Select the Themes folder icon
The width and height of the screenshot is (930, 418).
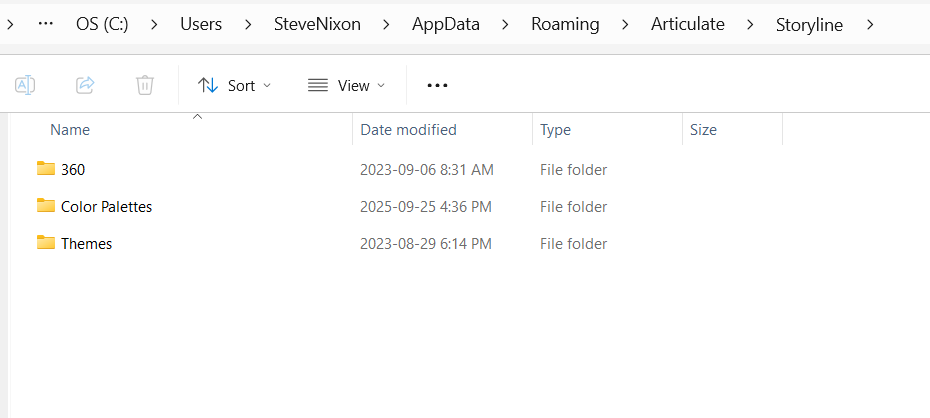[x=46, y=243]
